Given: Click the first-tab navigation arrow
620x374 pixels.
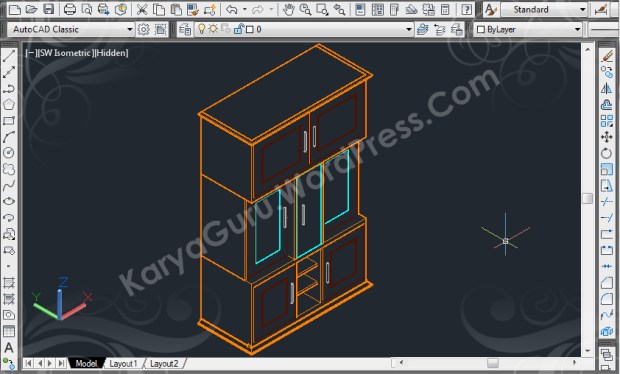Looking at the screenshot, I should (28, 363).
